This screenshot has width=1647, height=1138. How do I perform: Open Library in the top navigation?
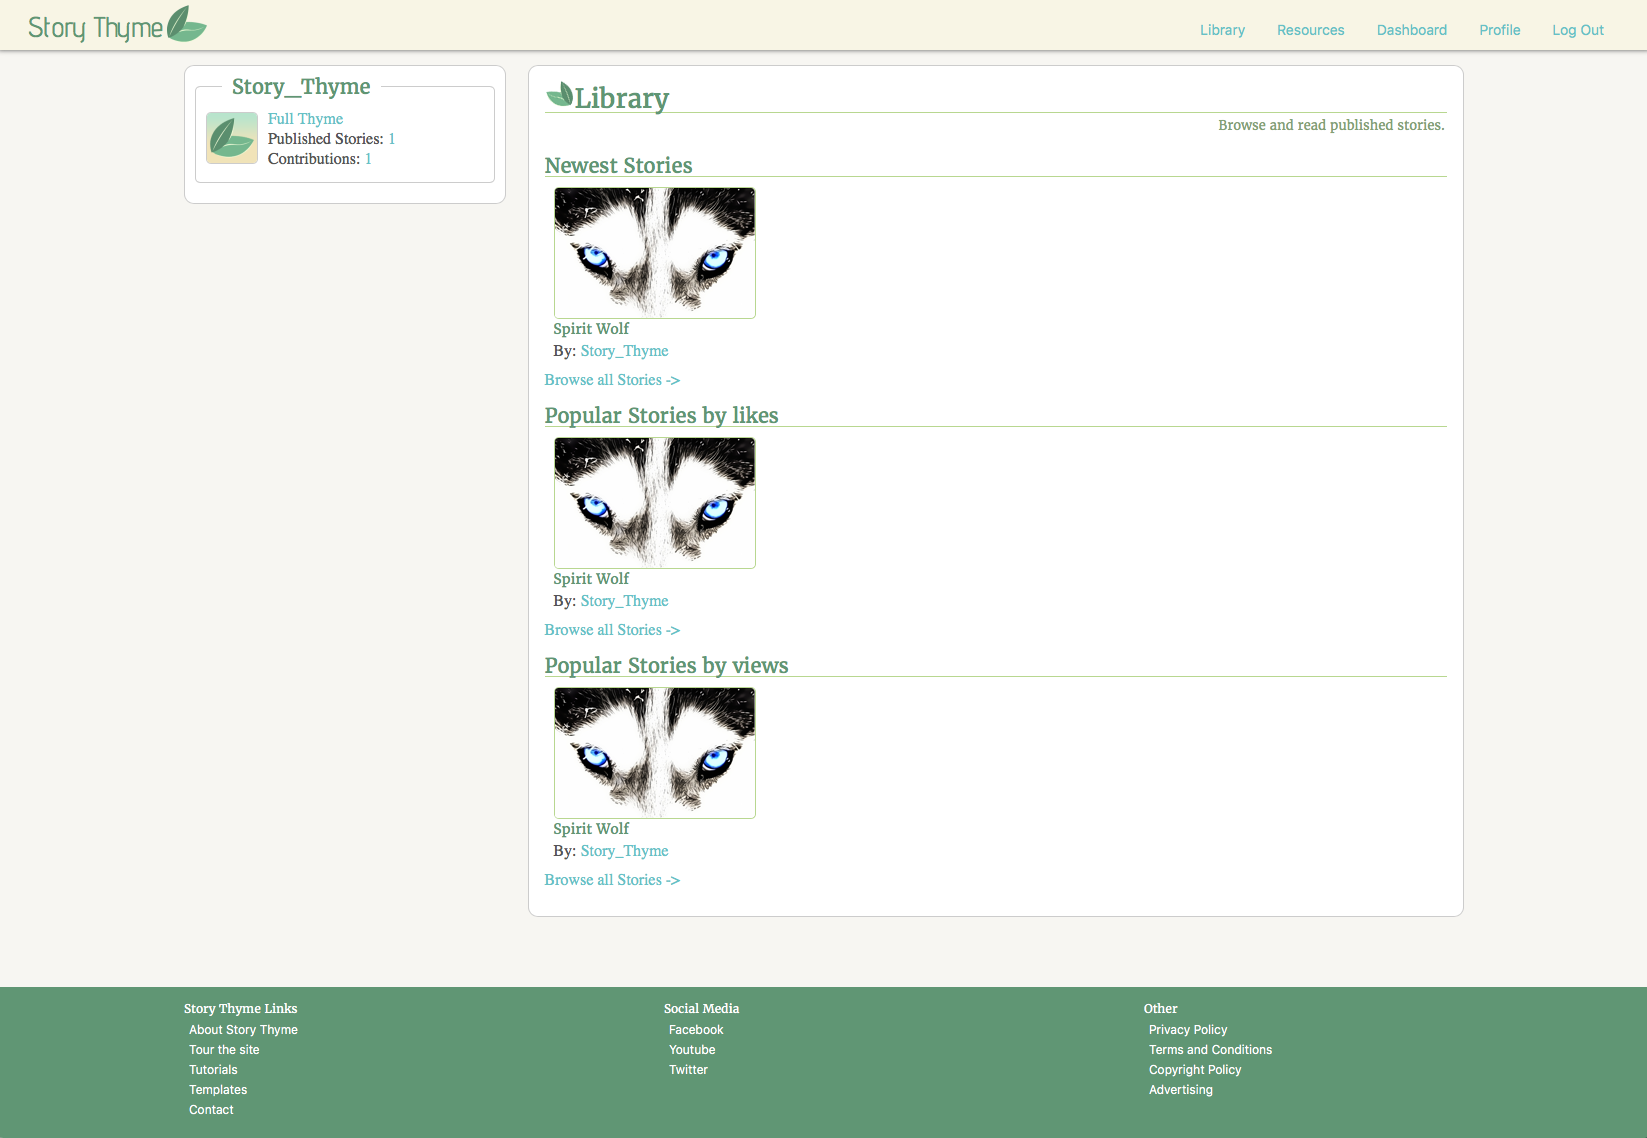pyautogui.click(x=1222, y=30)
